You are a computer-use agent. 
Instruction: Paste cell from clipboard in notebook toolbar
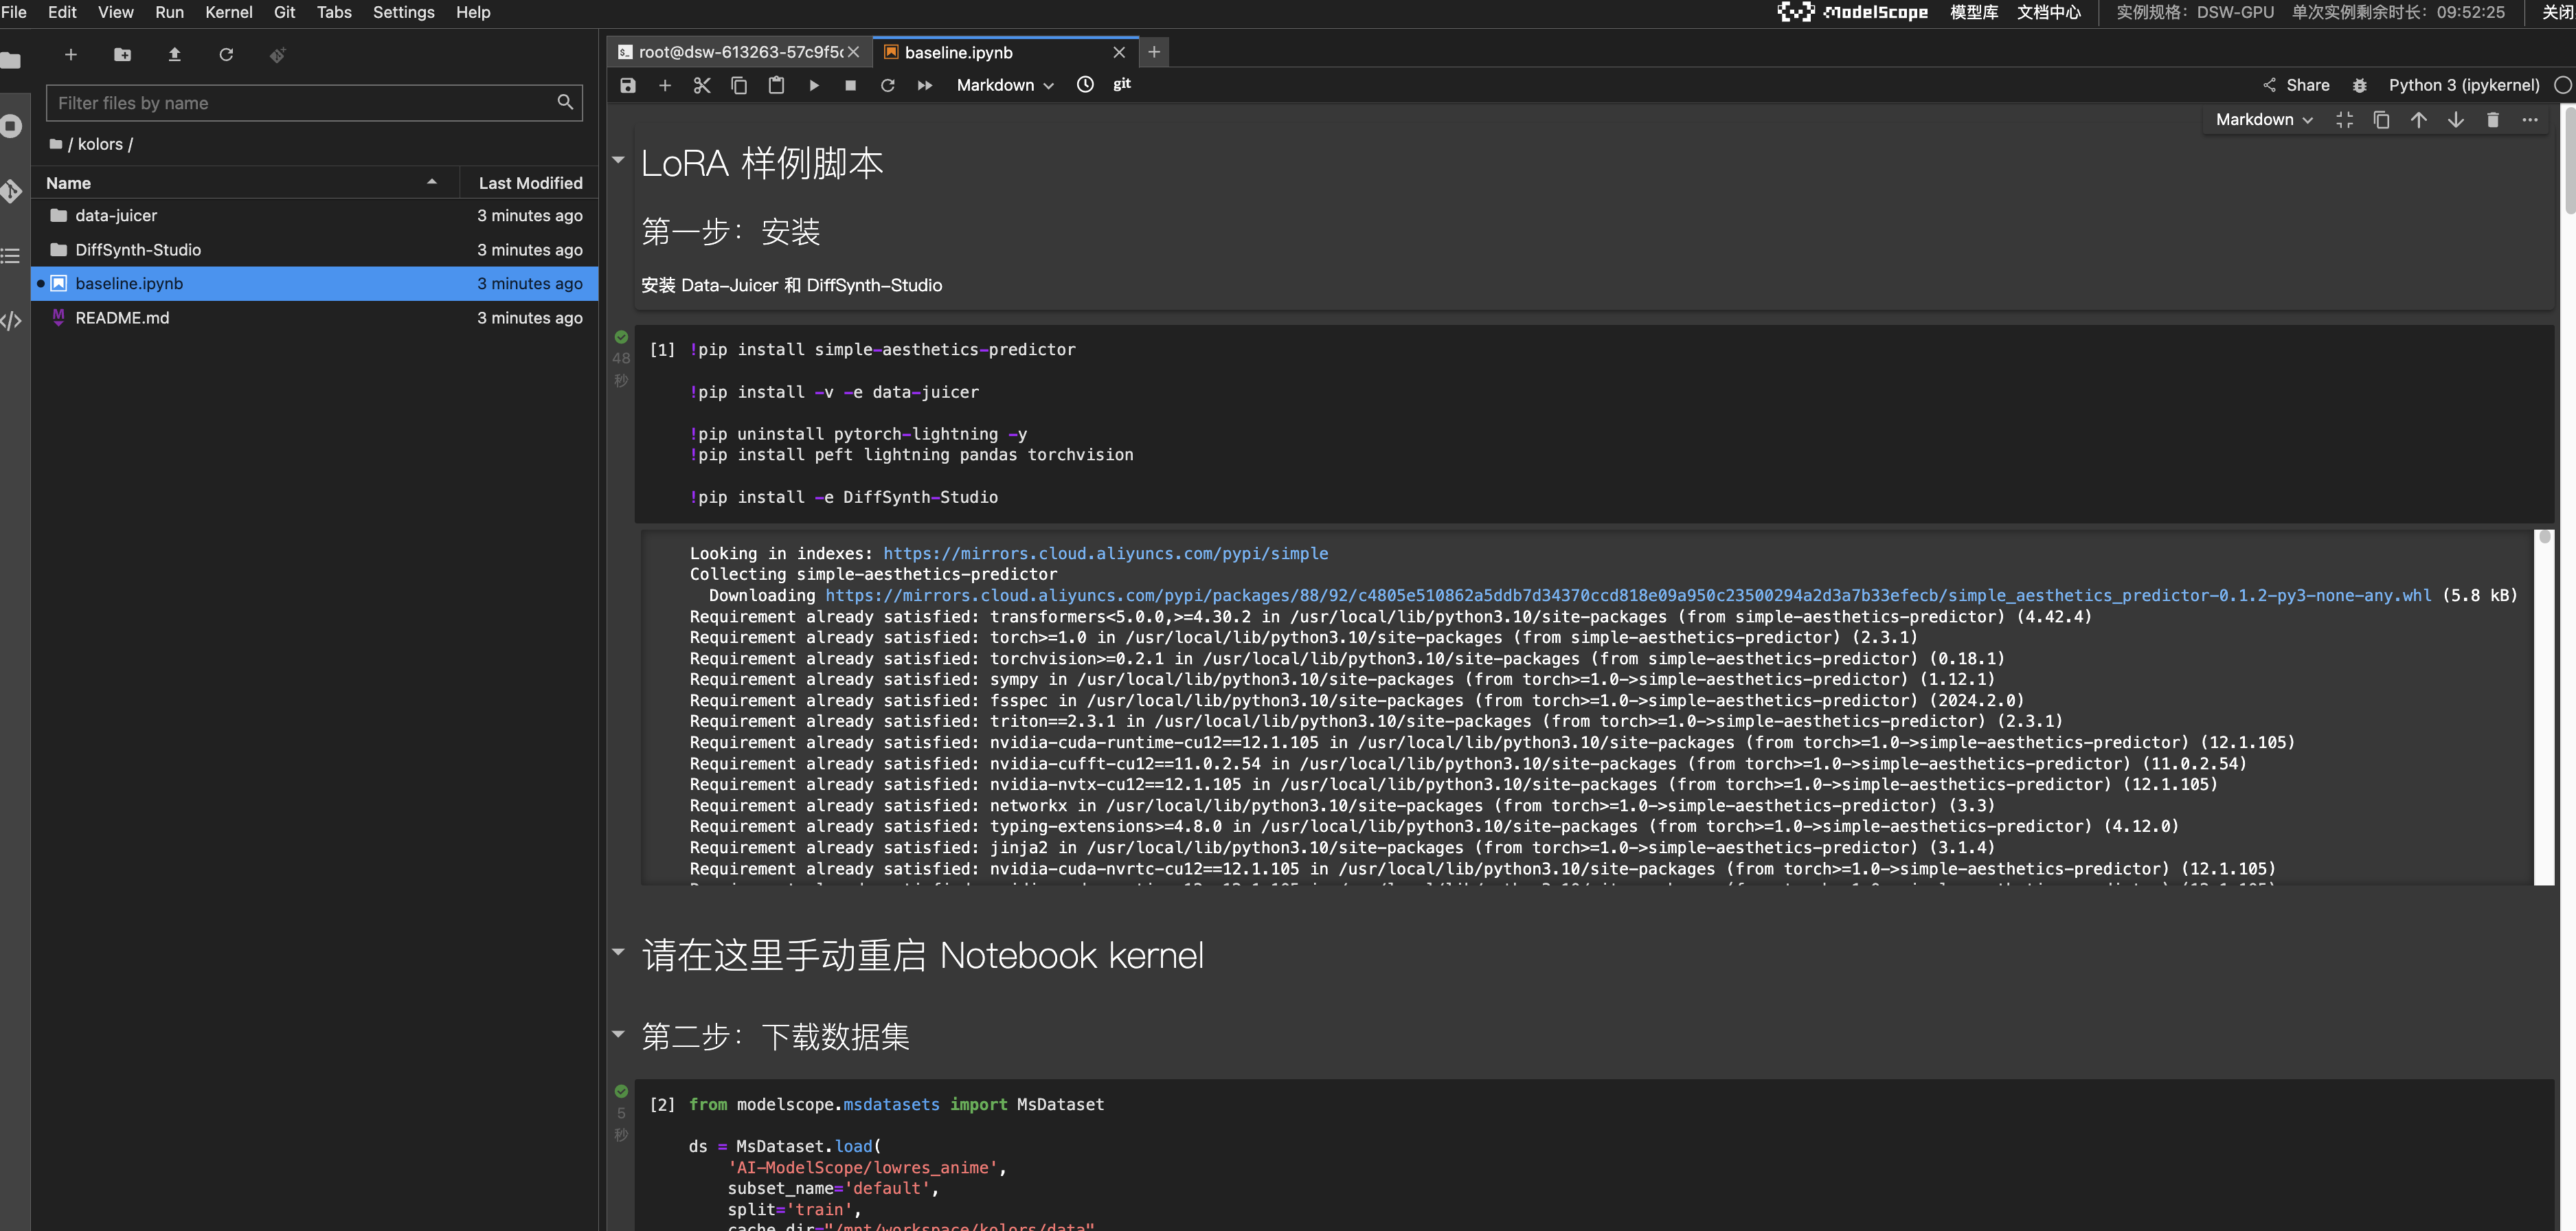pyautogui.click(x=776, y=85)
